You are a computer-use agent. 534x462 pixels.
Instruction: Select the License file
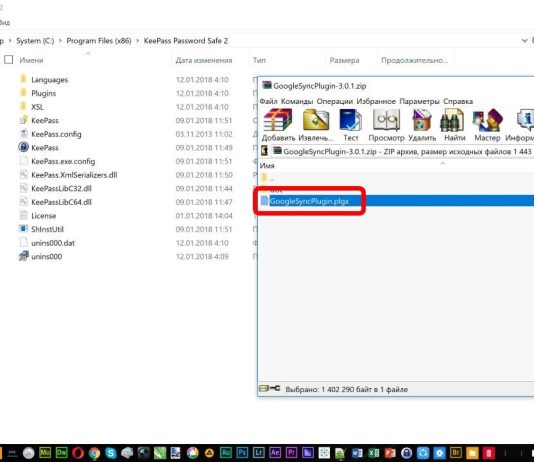pos(44,216)
